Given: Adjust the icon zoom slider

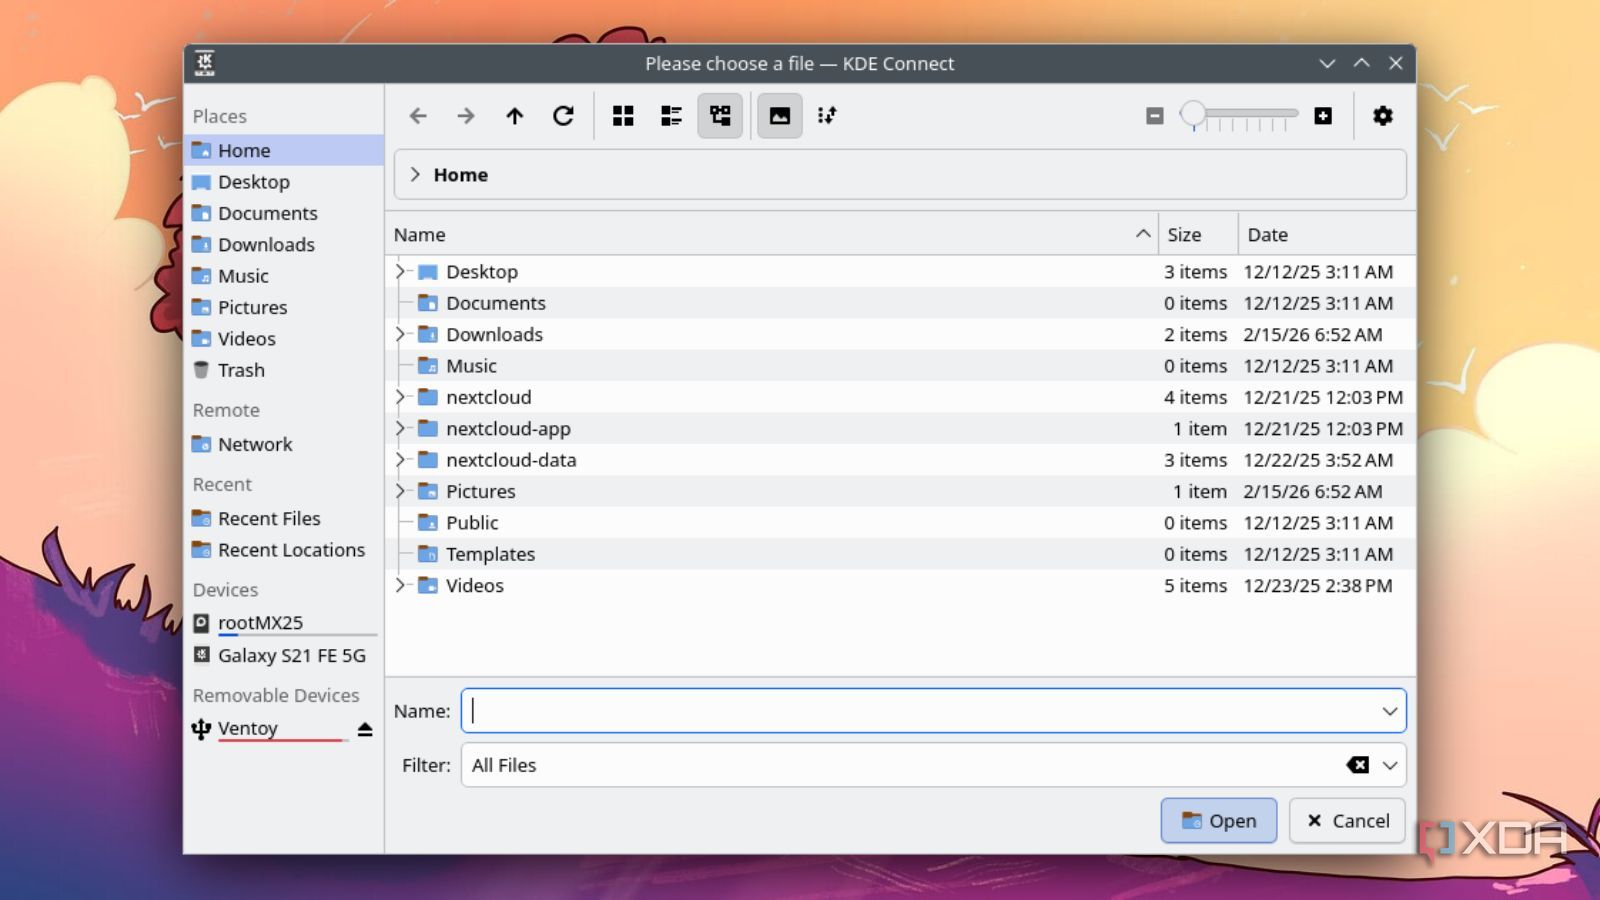Looking at the screenshot, I should [1239, 116].
